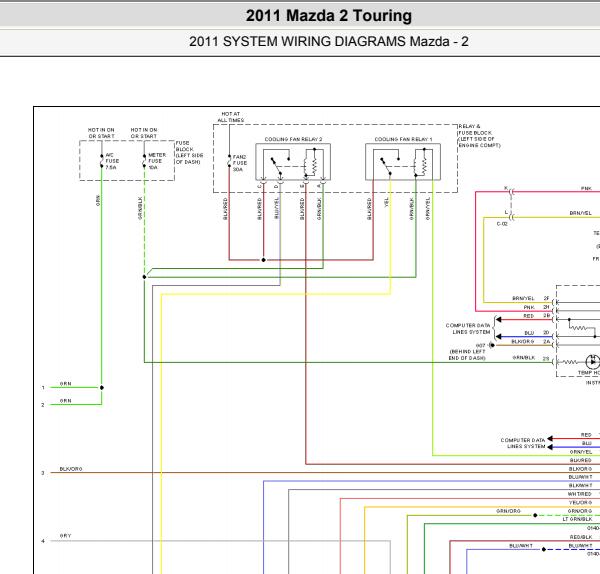Click the 'G07' ground point label

[481, 346]
